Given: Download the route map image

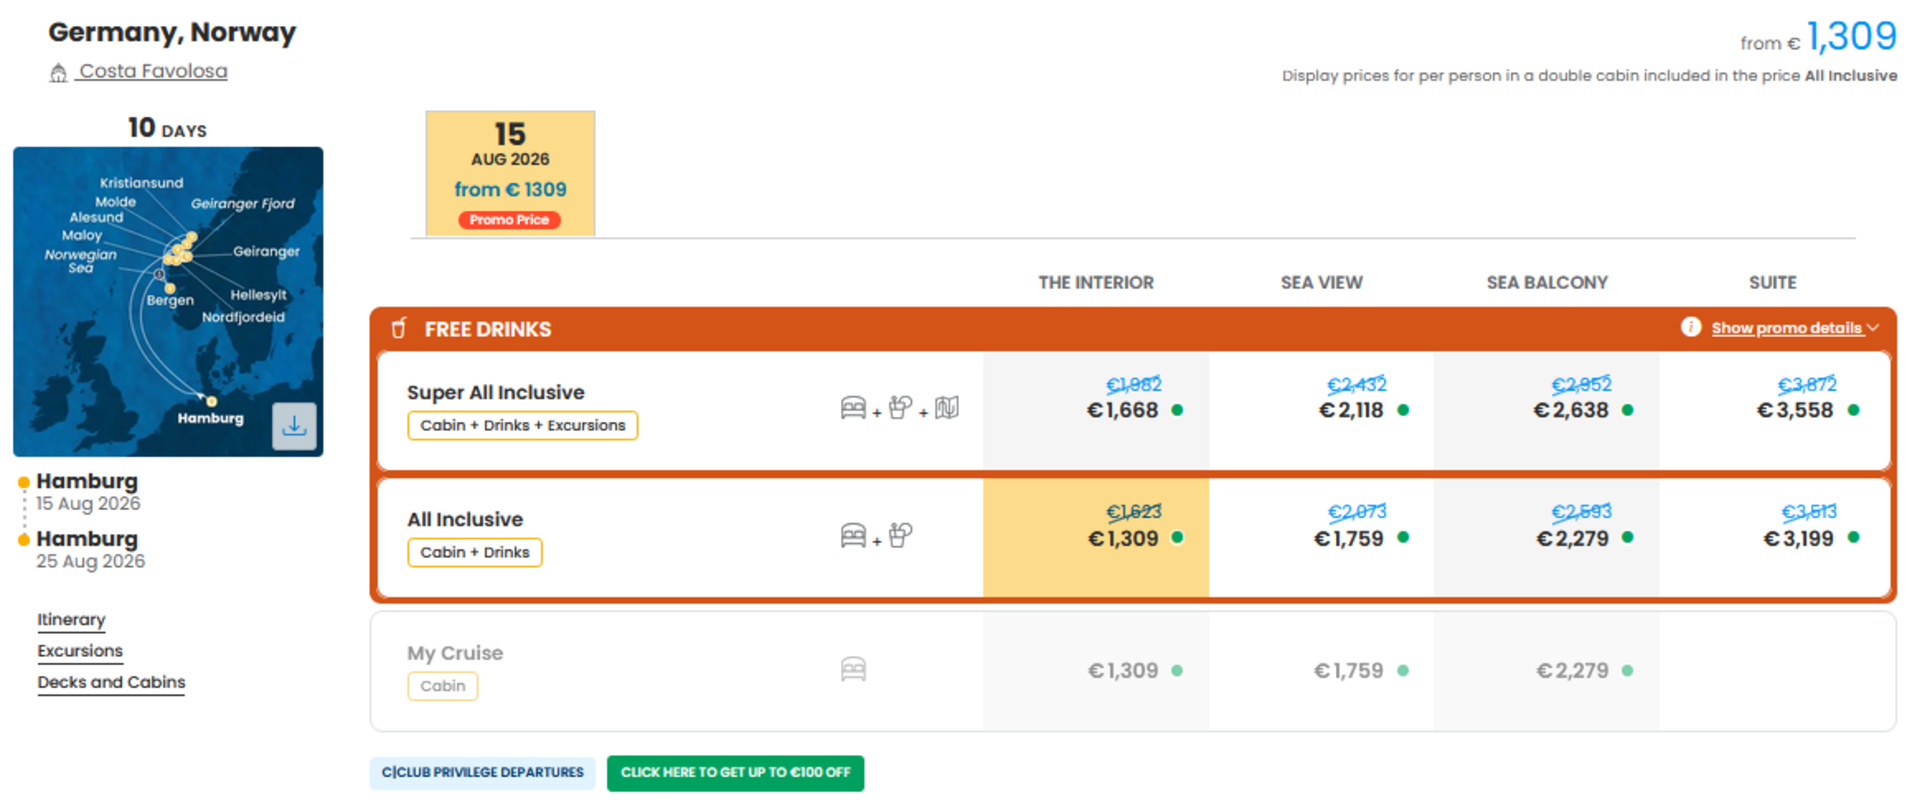Looking at the screenshot, I should pyautogui.click(x=294, y=426).
